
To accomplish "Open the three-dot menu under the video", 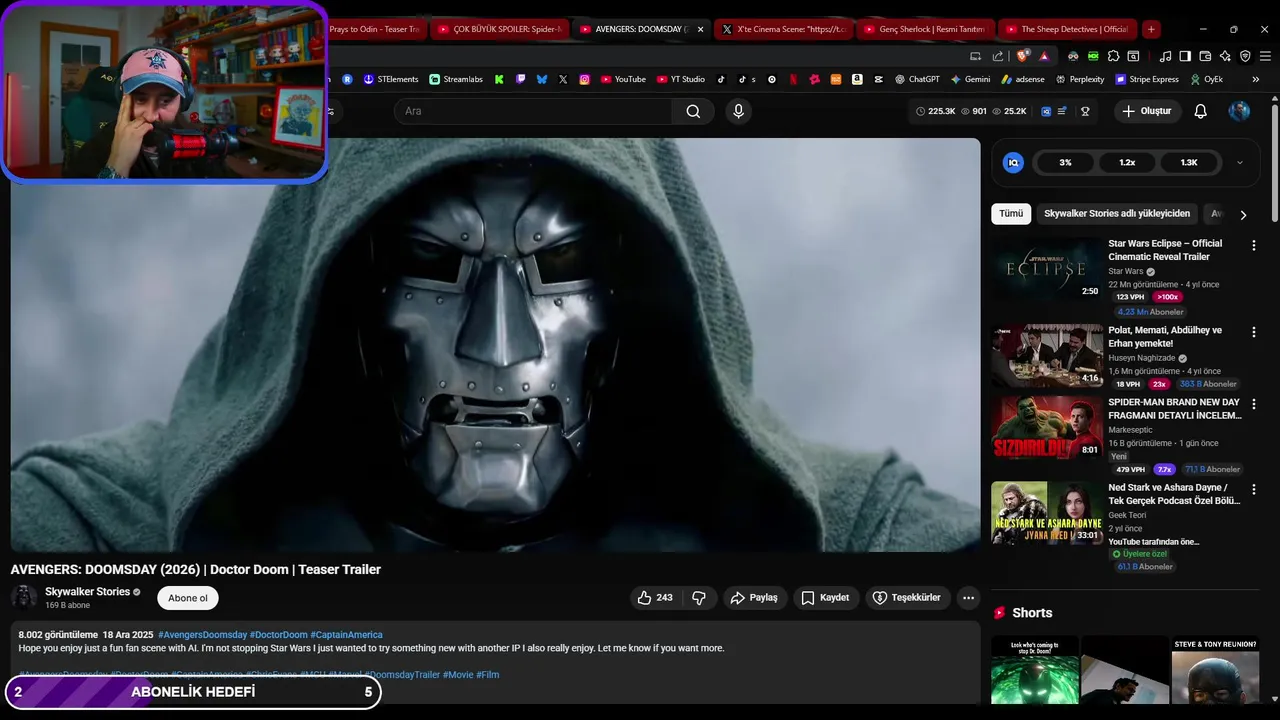I will pos(968,598).
